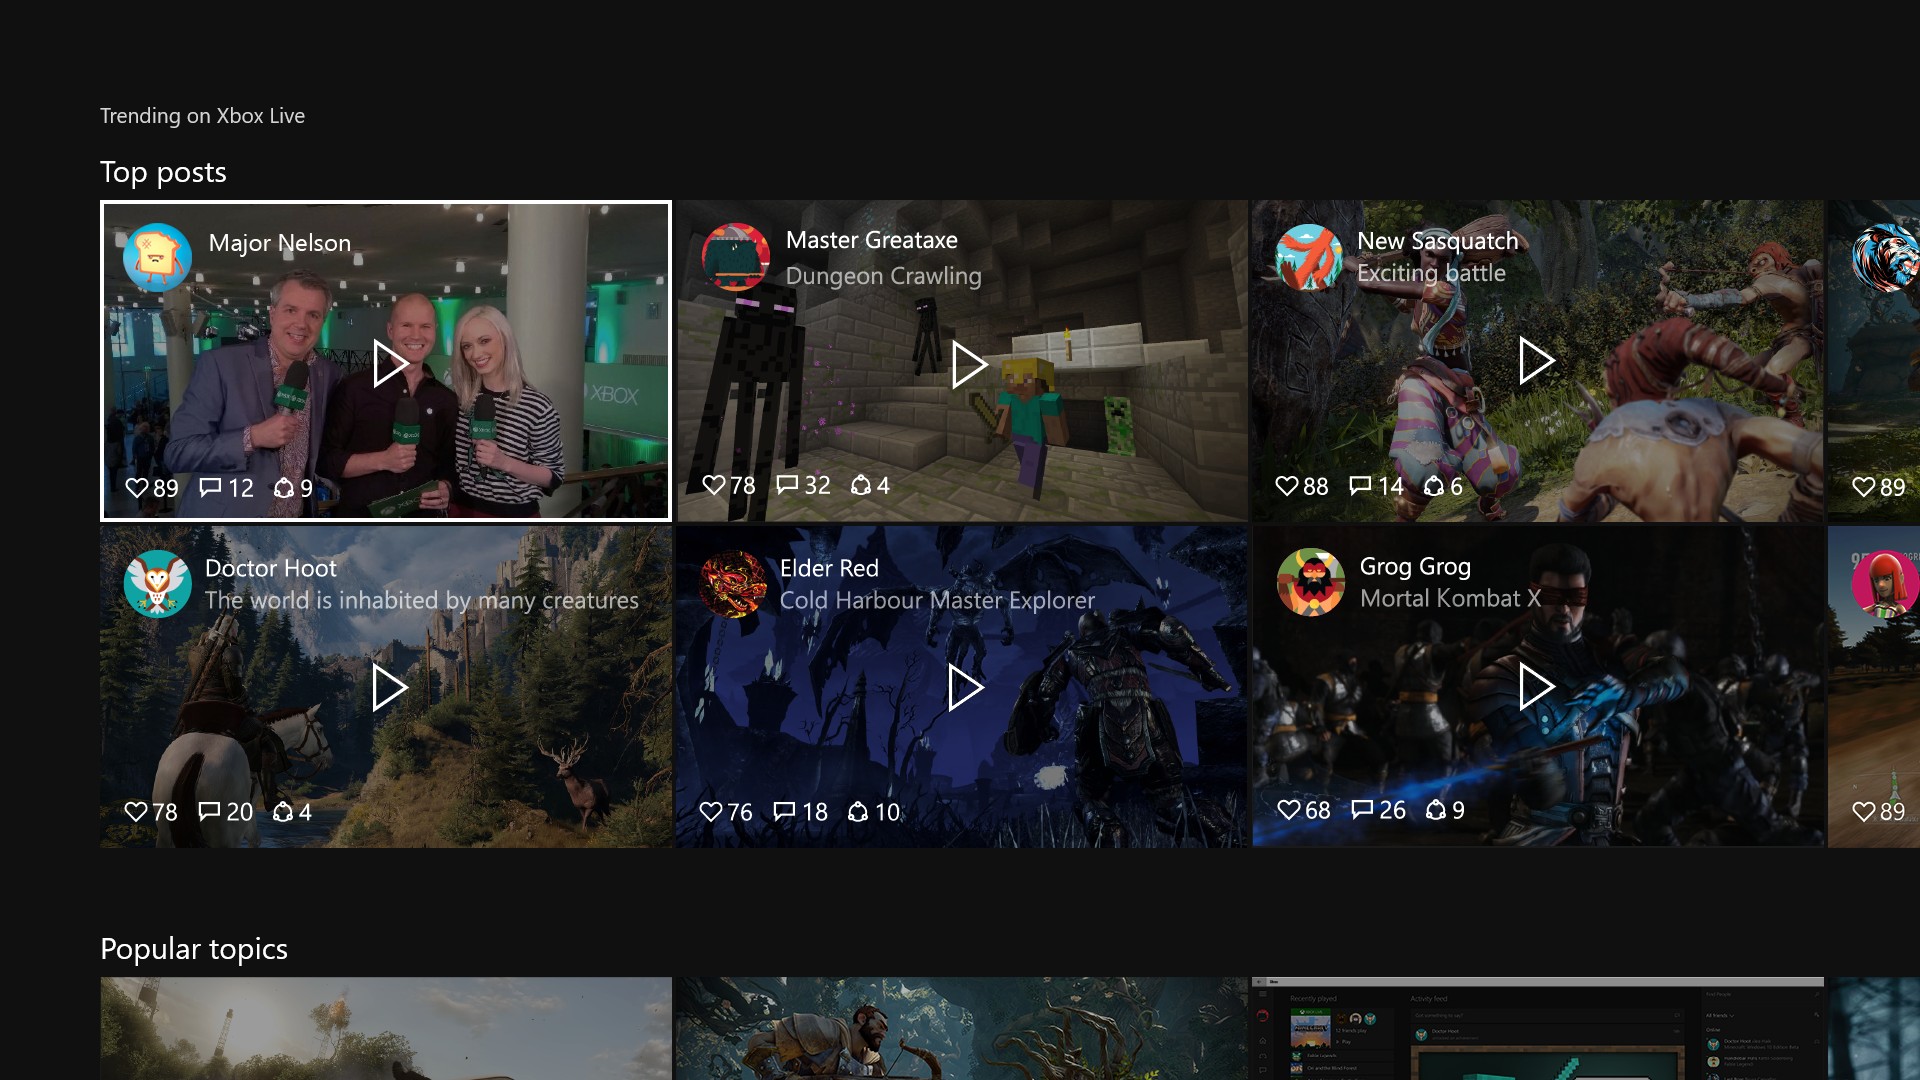The height and width of the screenshot is (1080, 1920).
Task: Share New Sasquatch's Exciting battle post
Action: tap(1434, 486)
